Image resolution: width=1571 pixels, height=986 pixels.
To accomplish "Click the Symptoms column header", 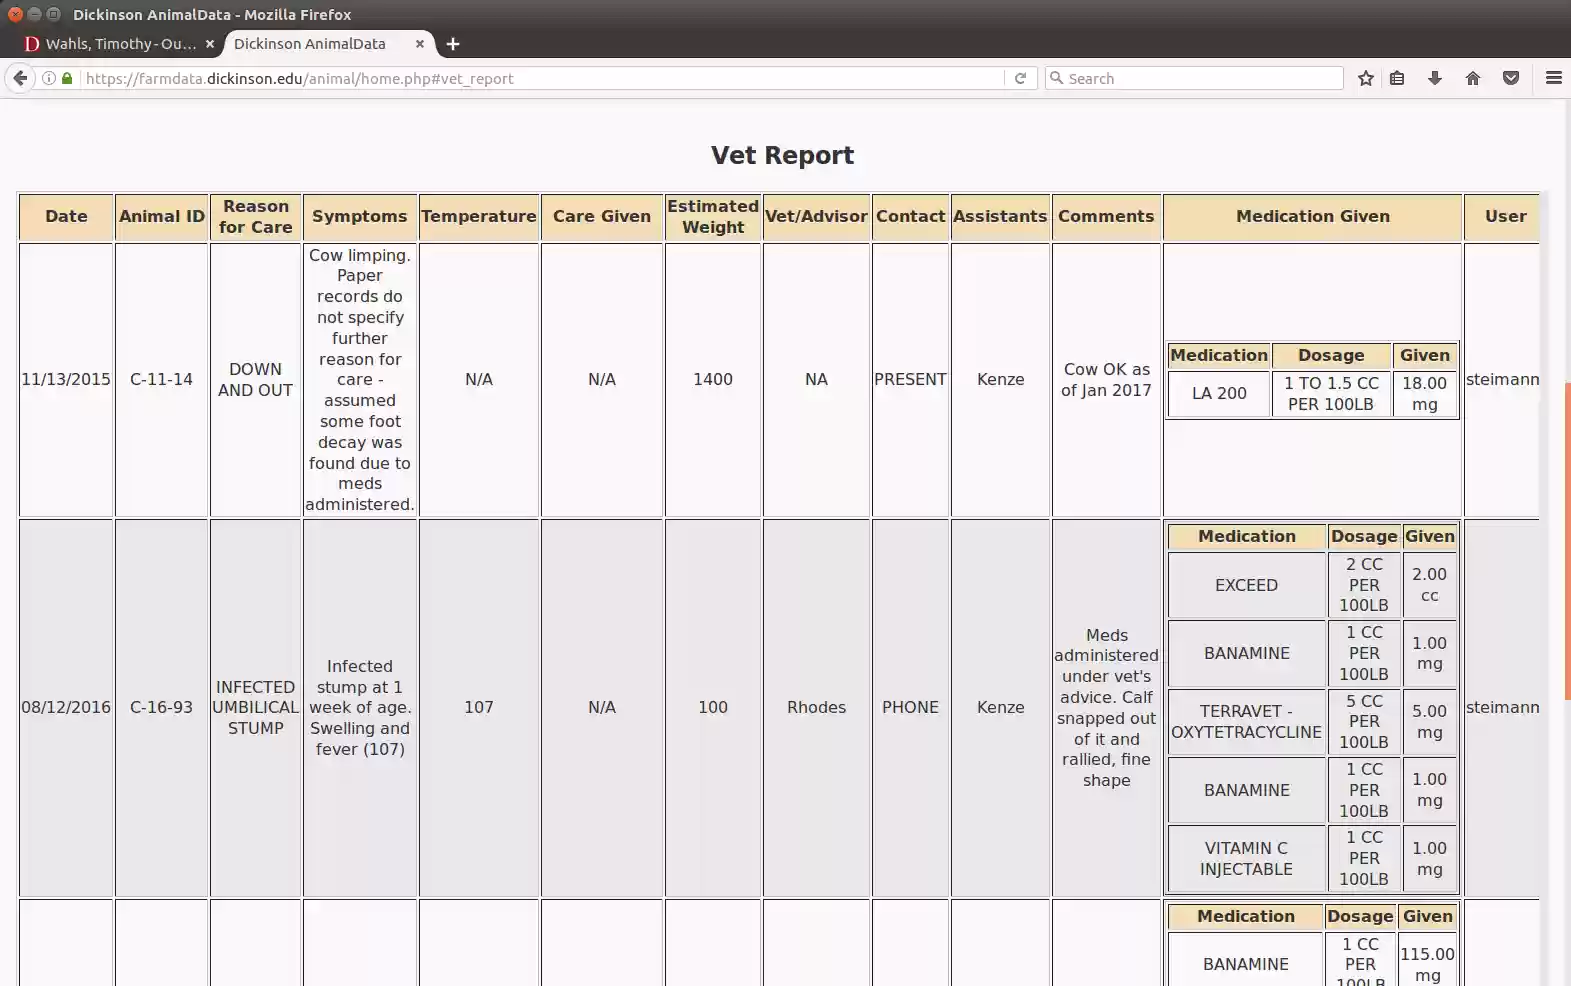I will pyautogui.click(x=360, y=217).
